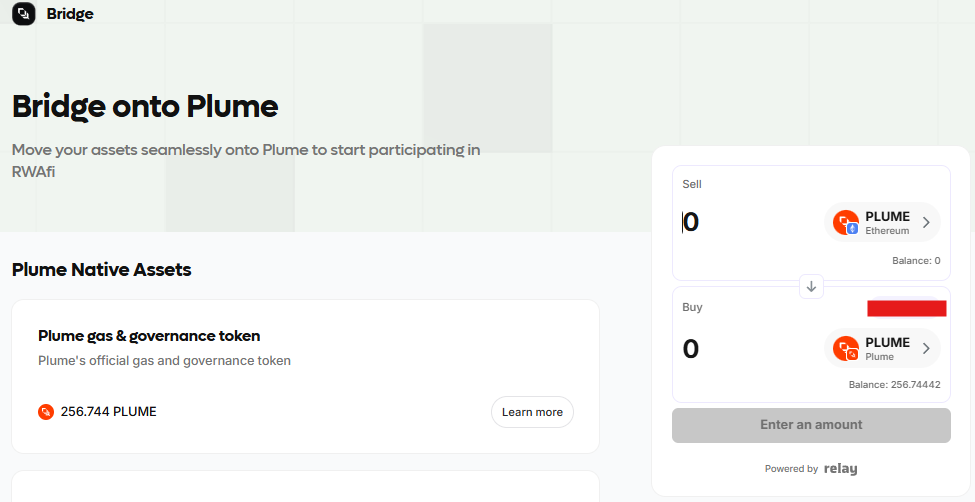Click the Sell Balance: 0 text
This screenshot has height=502, width=975.
(x=916, y=261)
